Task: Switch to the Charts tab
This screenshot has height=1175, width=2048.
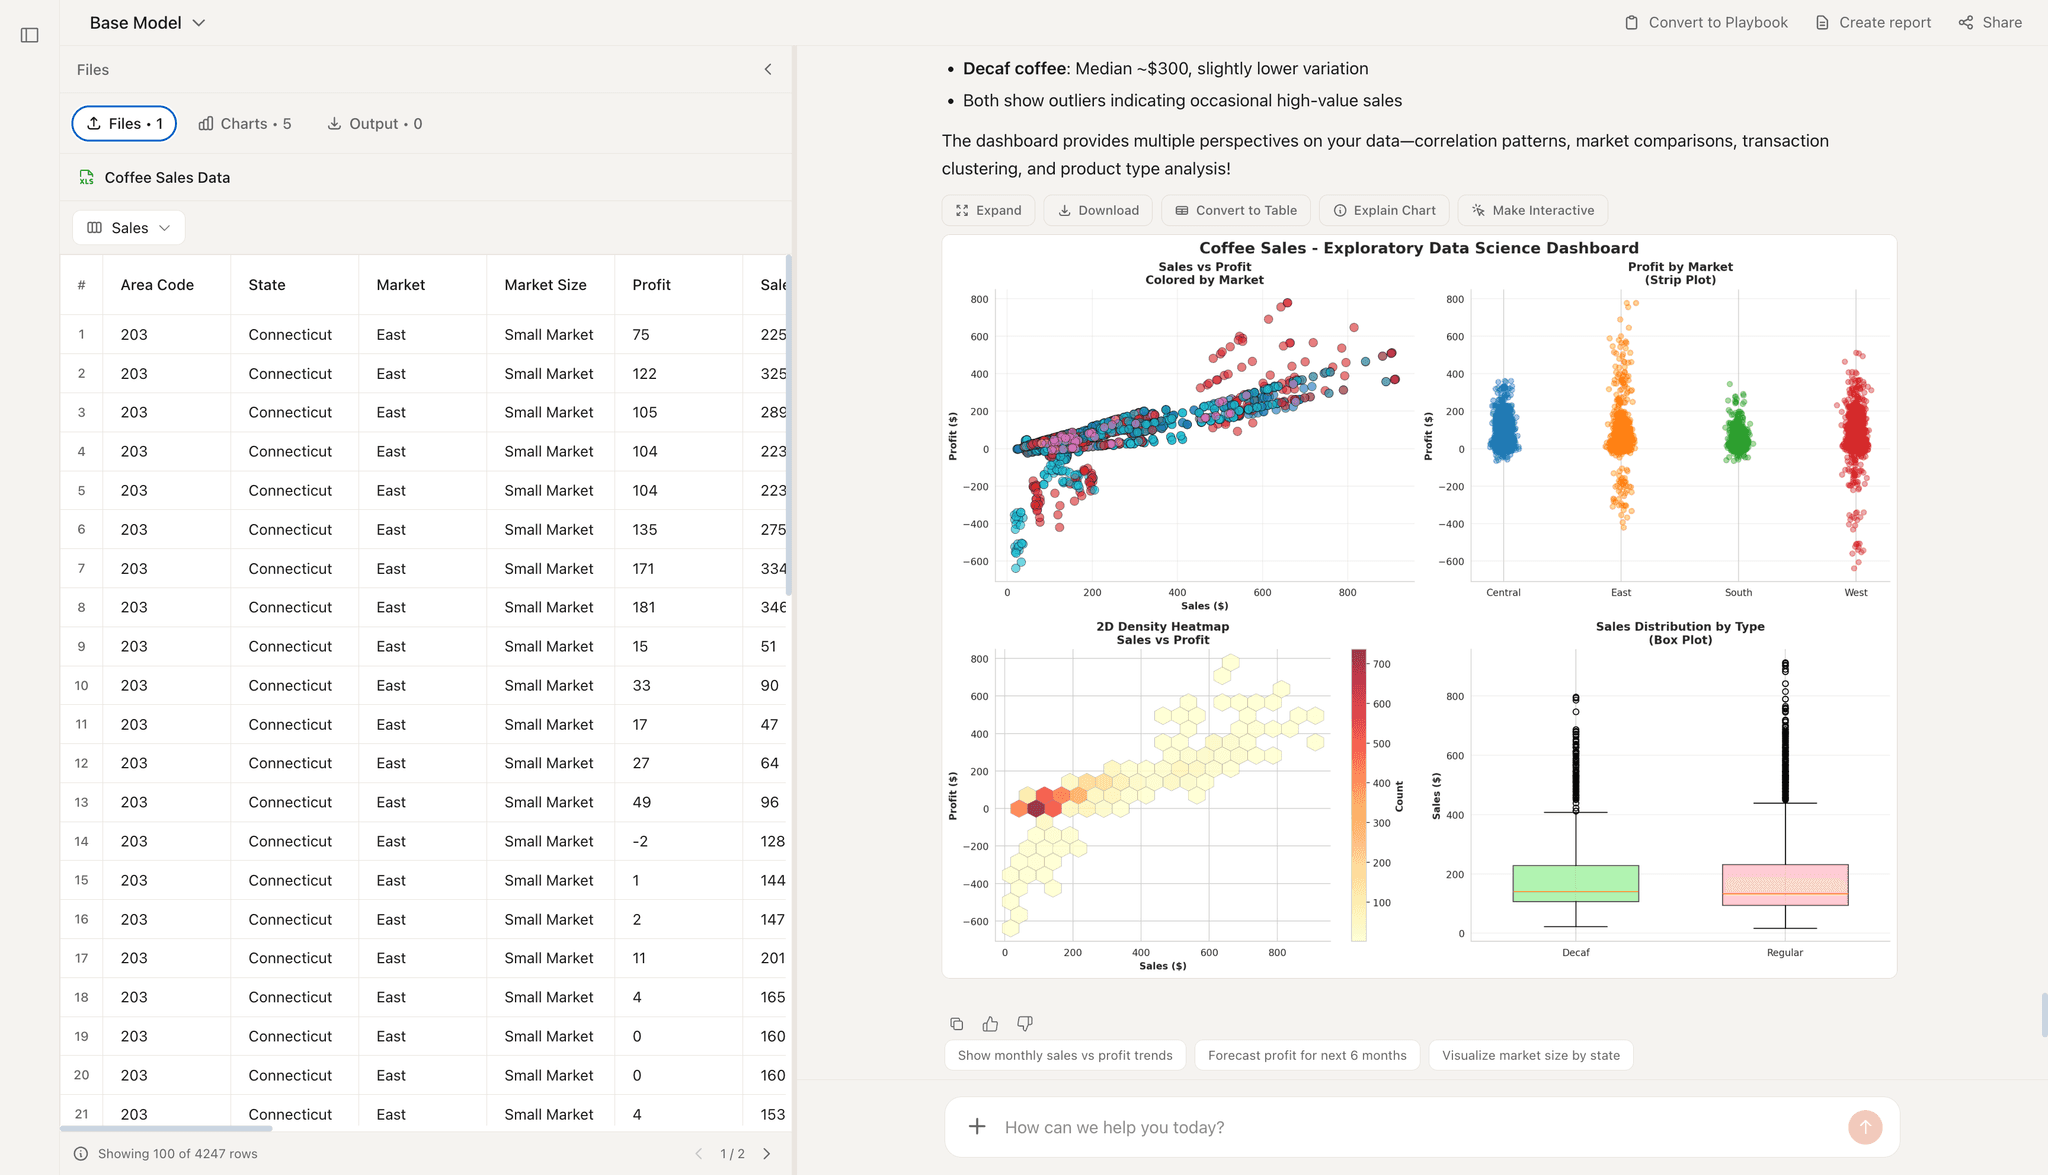Action: tap(244, 123)
